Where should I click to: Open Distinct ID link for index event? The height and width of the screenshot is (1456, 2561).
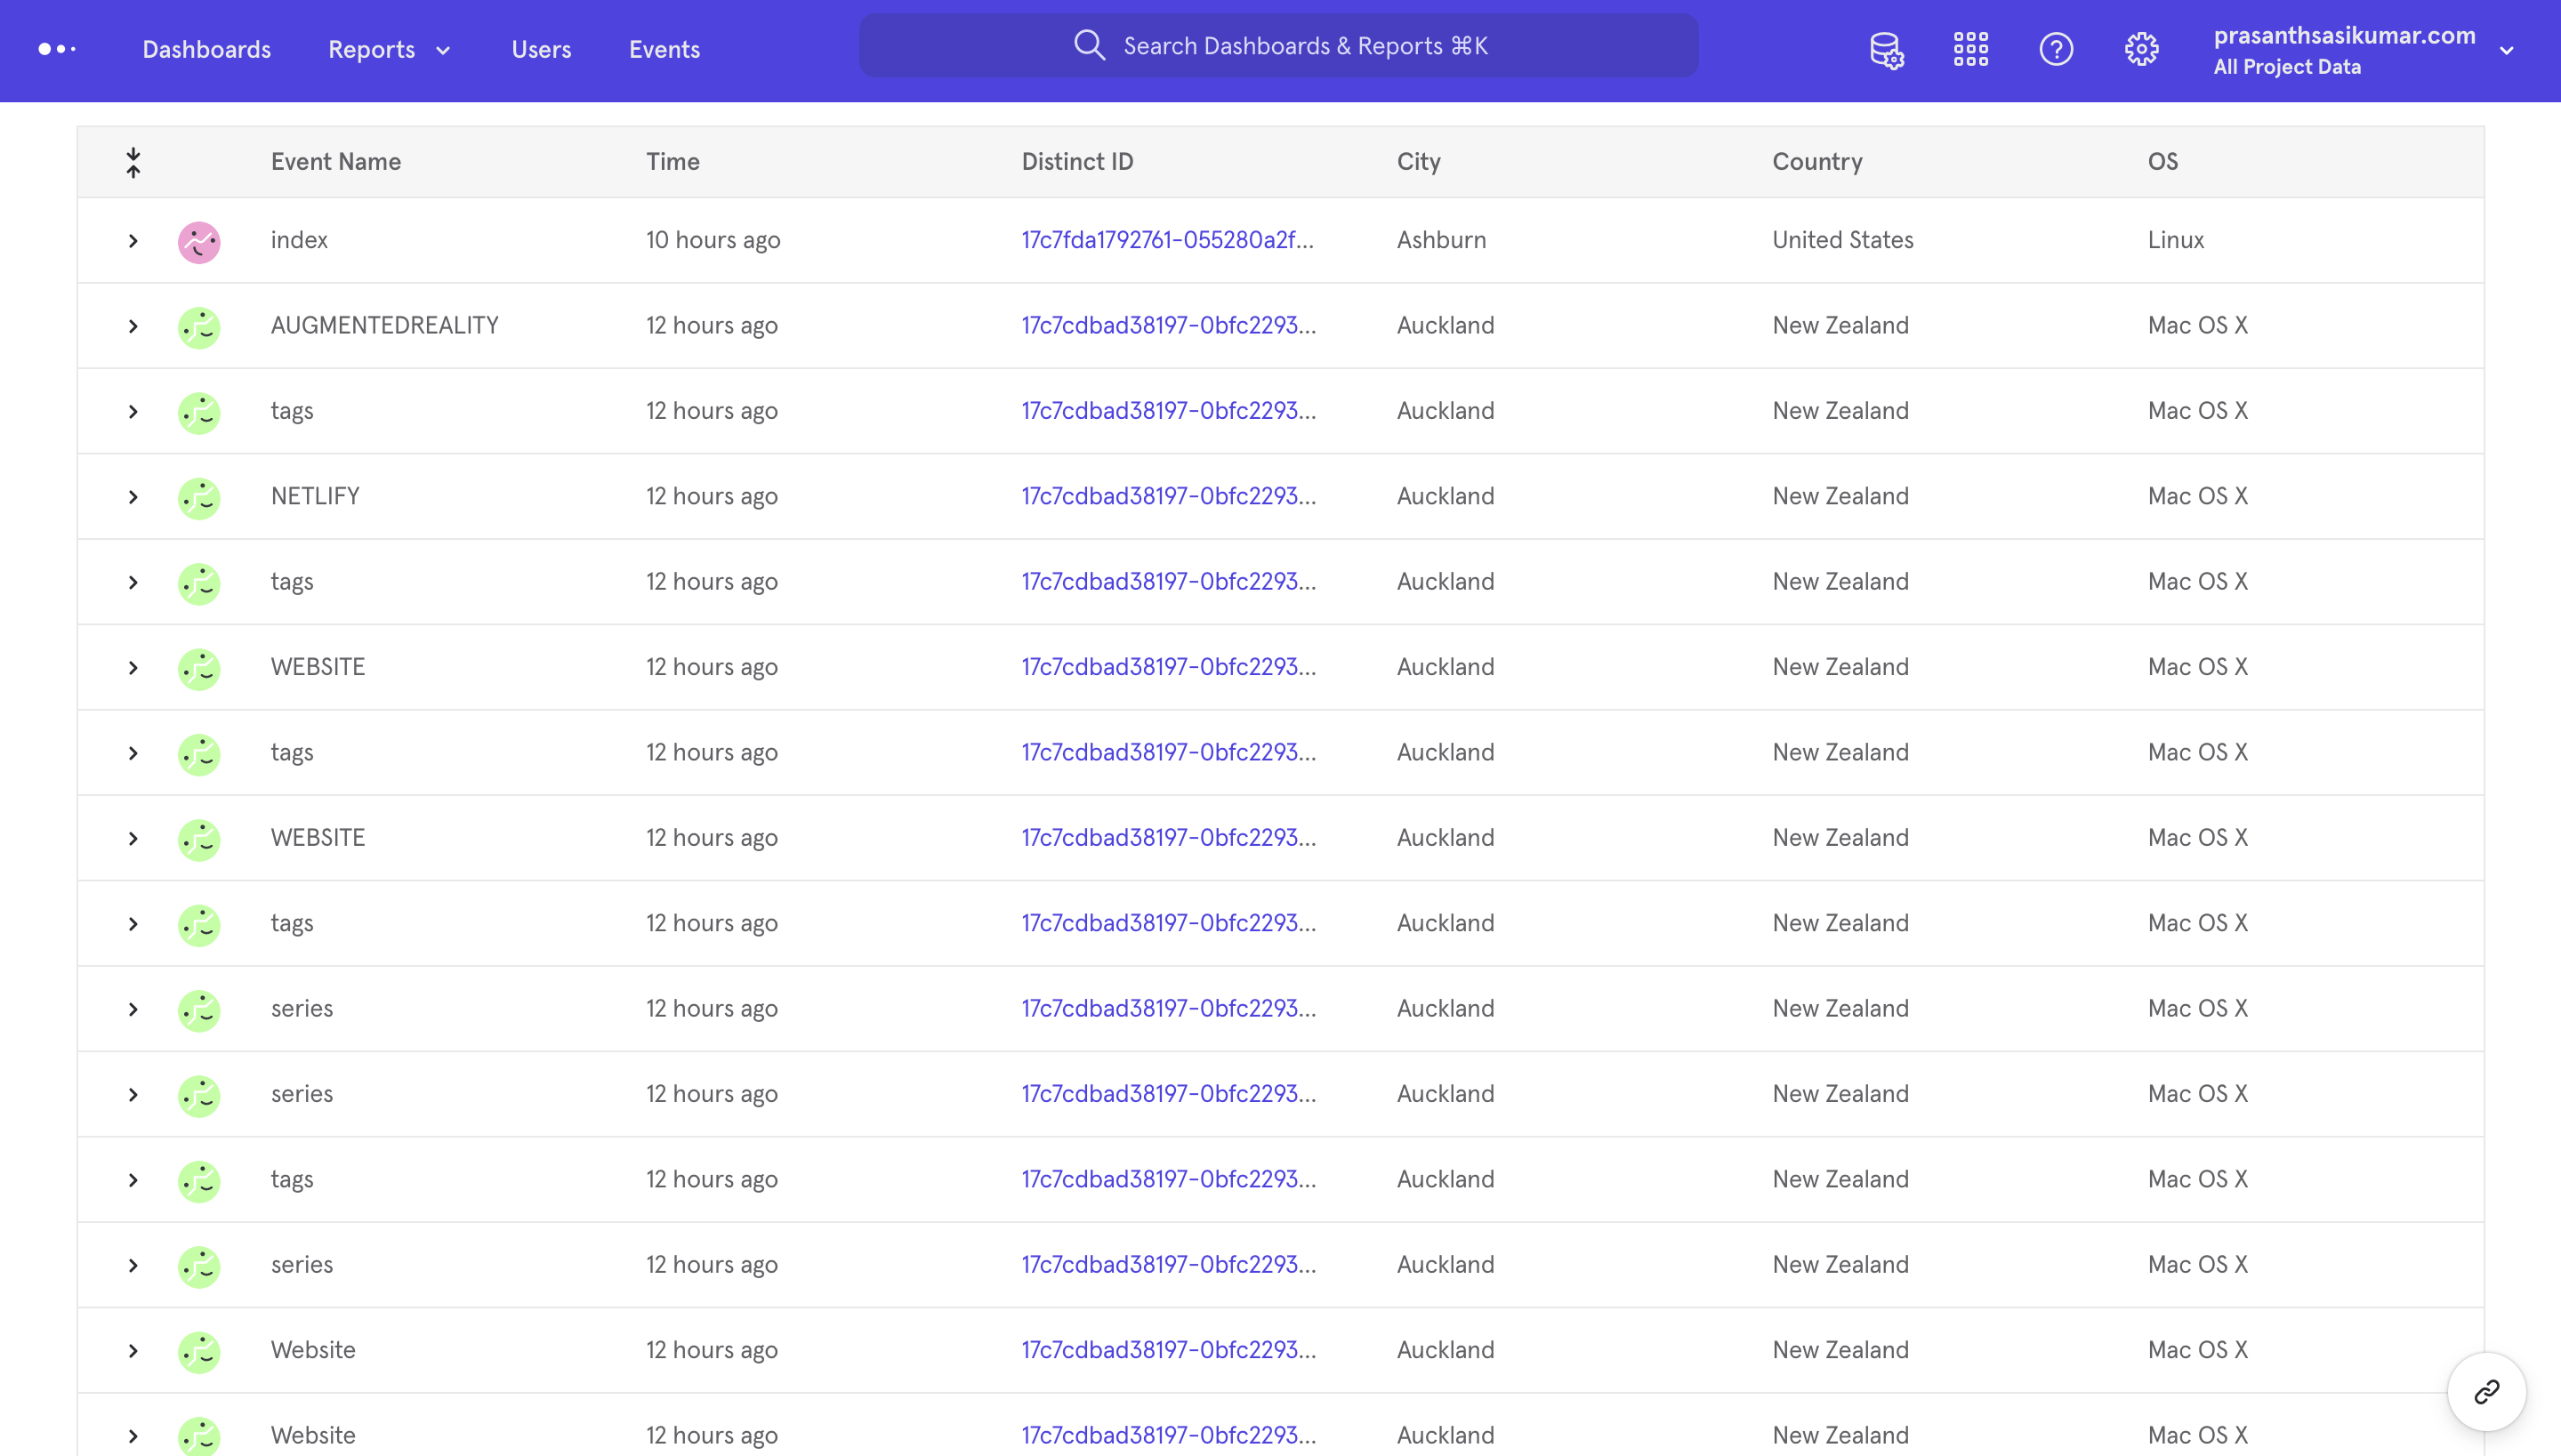[x=1167, y=240]
